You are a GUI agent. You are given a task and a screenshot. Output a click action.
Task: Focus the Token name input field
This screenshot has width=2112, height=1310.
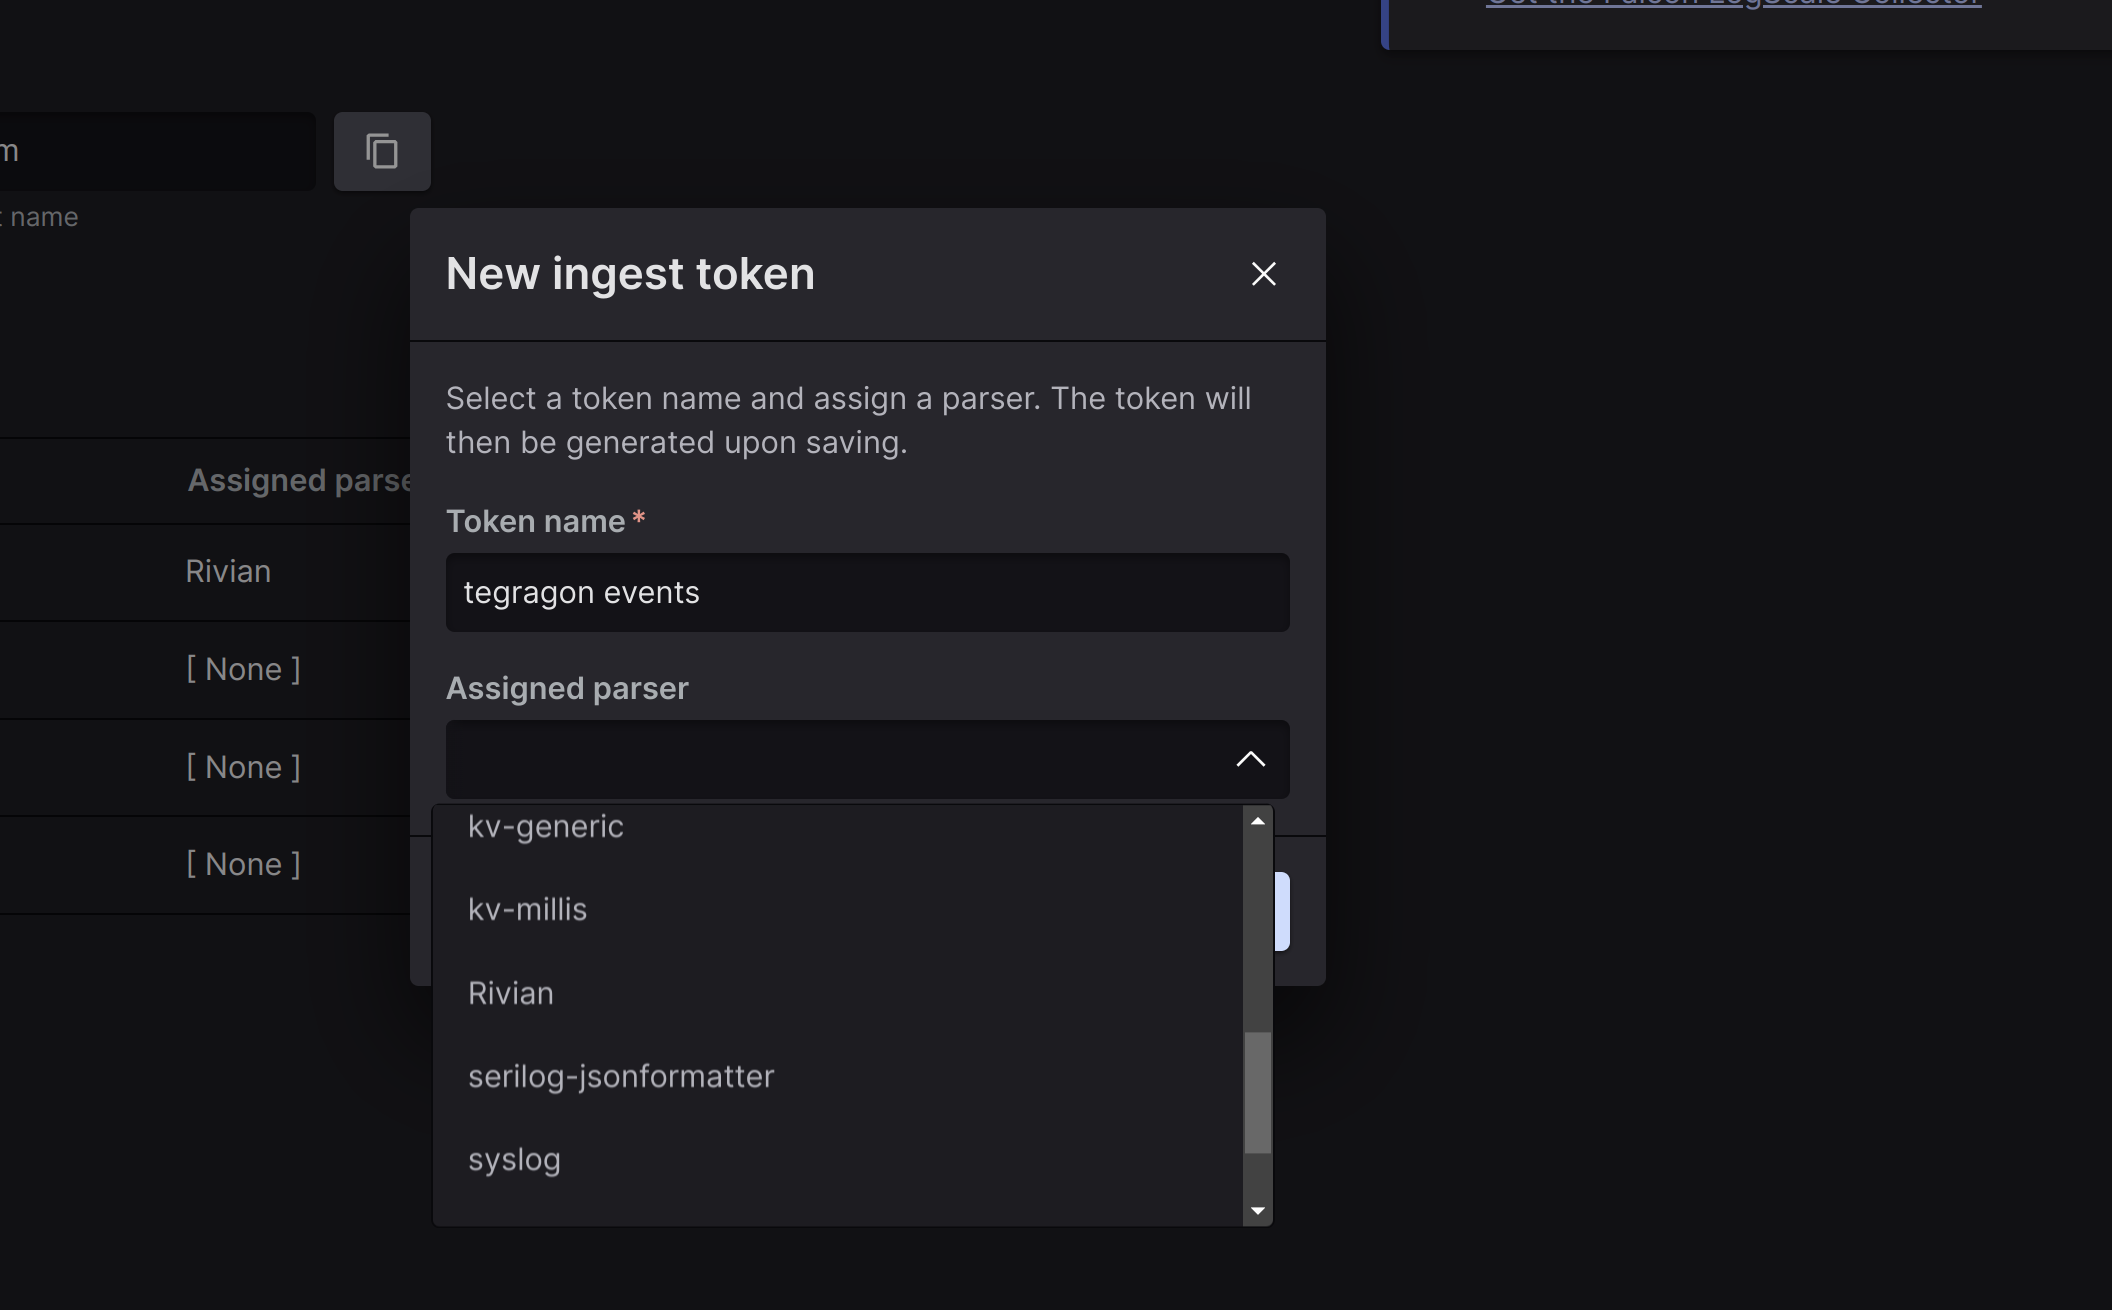click(867, 593)
